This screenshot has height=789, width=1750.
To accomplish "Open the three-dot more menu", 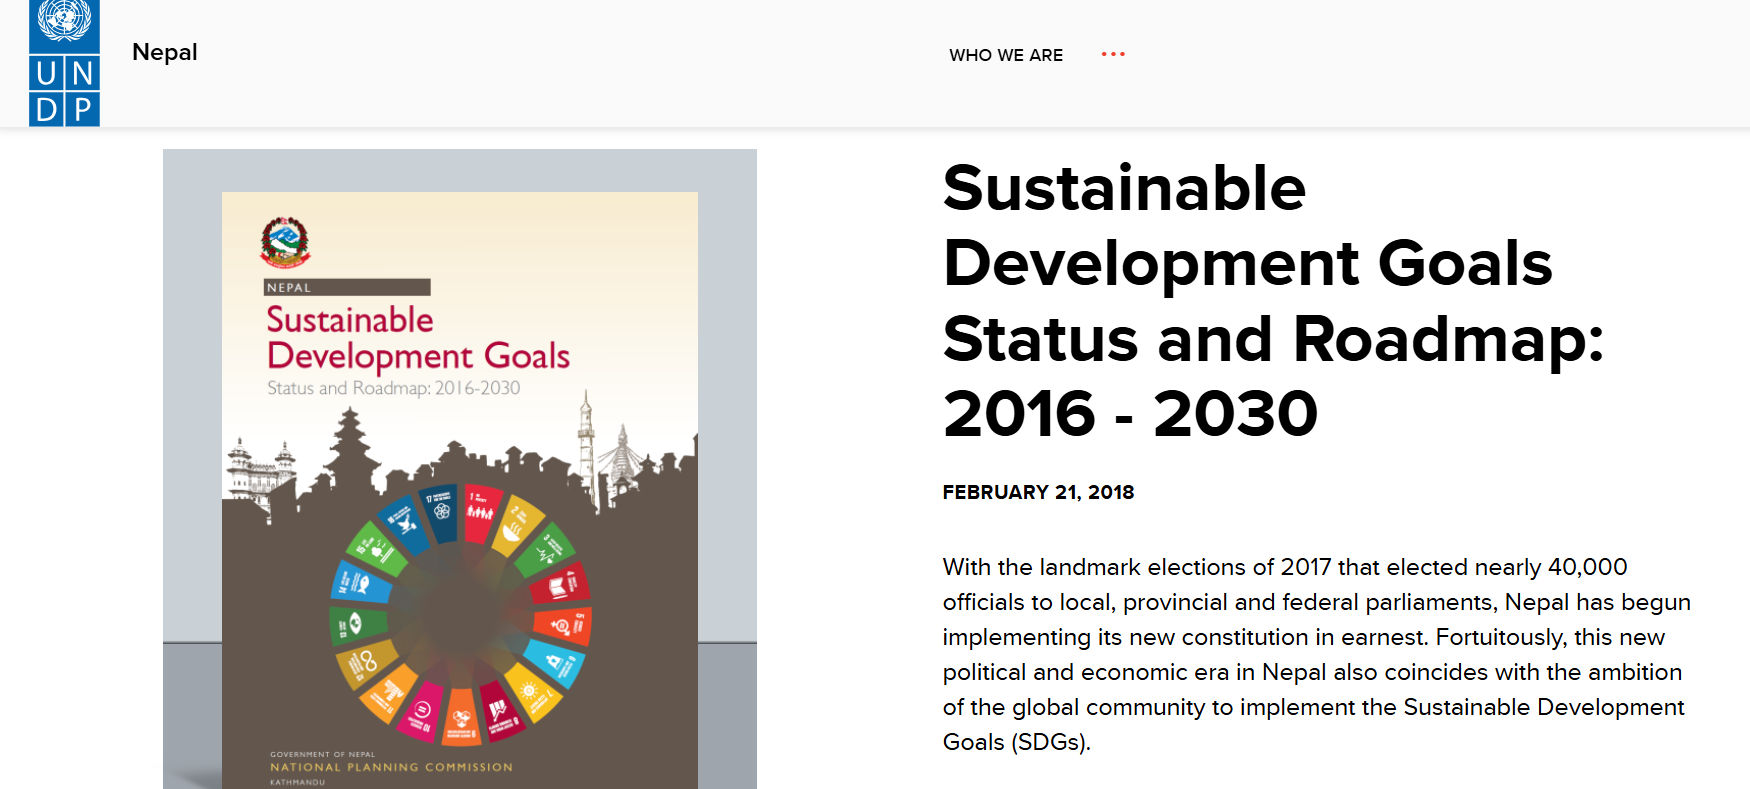I will pos(1113,54).
